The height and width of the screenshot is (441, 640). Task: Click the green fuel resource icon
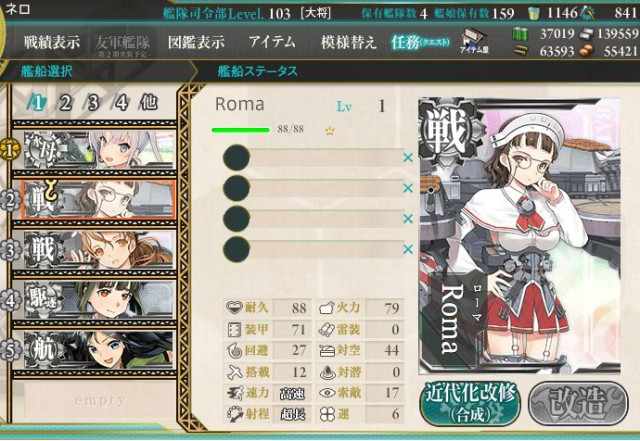point(520,33)
